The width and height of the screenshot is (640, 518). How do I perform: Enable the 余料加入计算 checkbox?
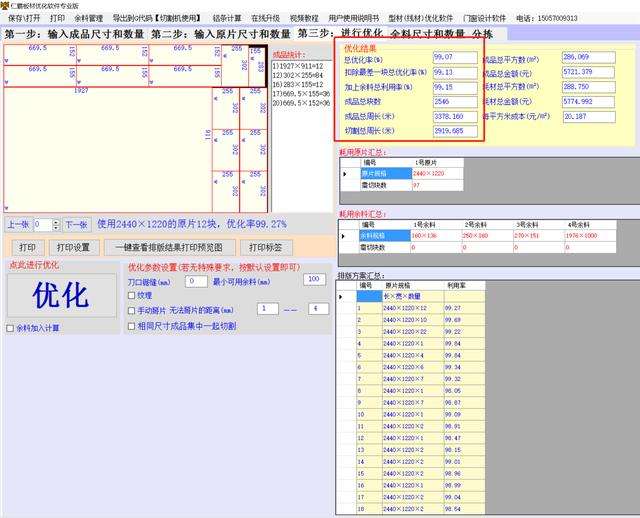[x=10, y=328]
